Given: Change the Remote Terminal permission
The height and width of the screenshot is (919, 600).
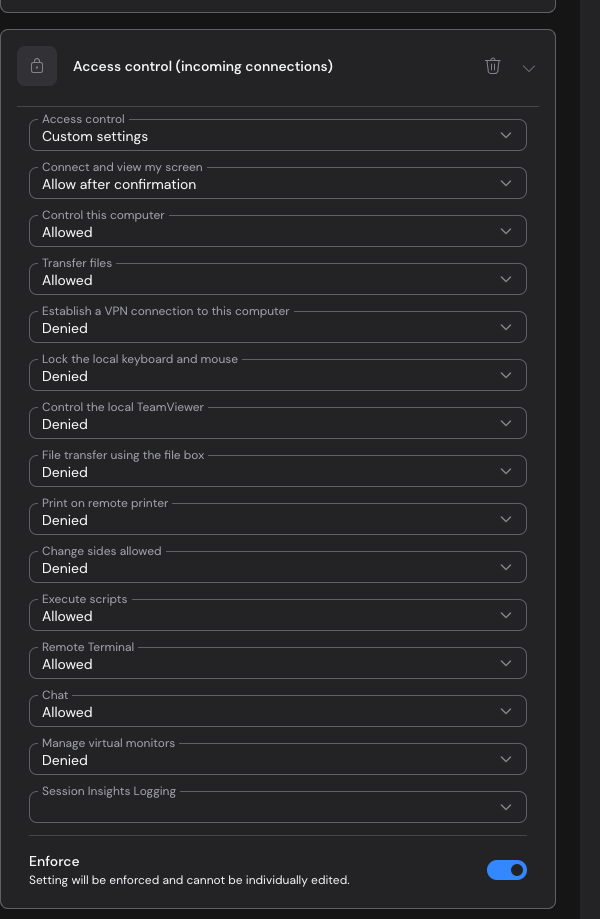Looking at the screenshot, I should (278, 664).
